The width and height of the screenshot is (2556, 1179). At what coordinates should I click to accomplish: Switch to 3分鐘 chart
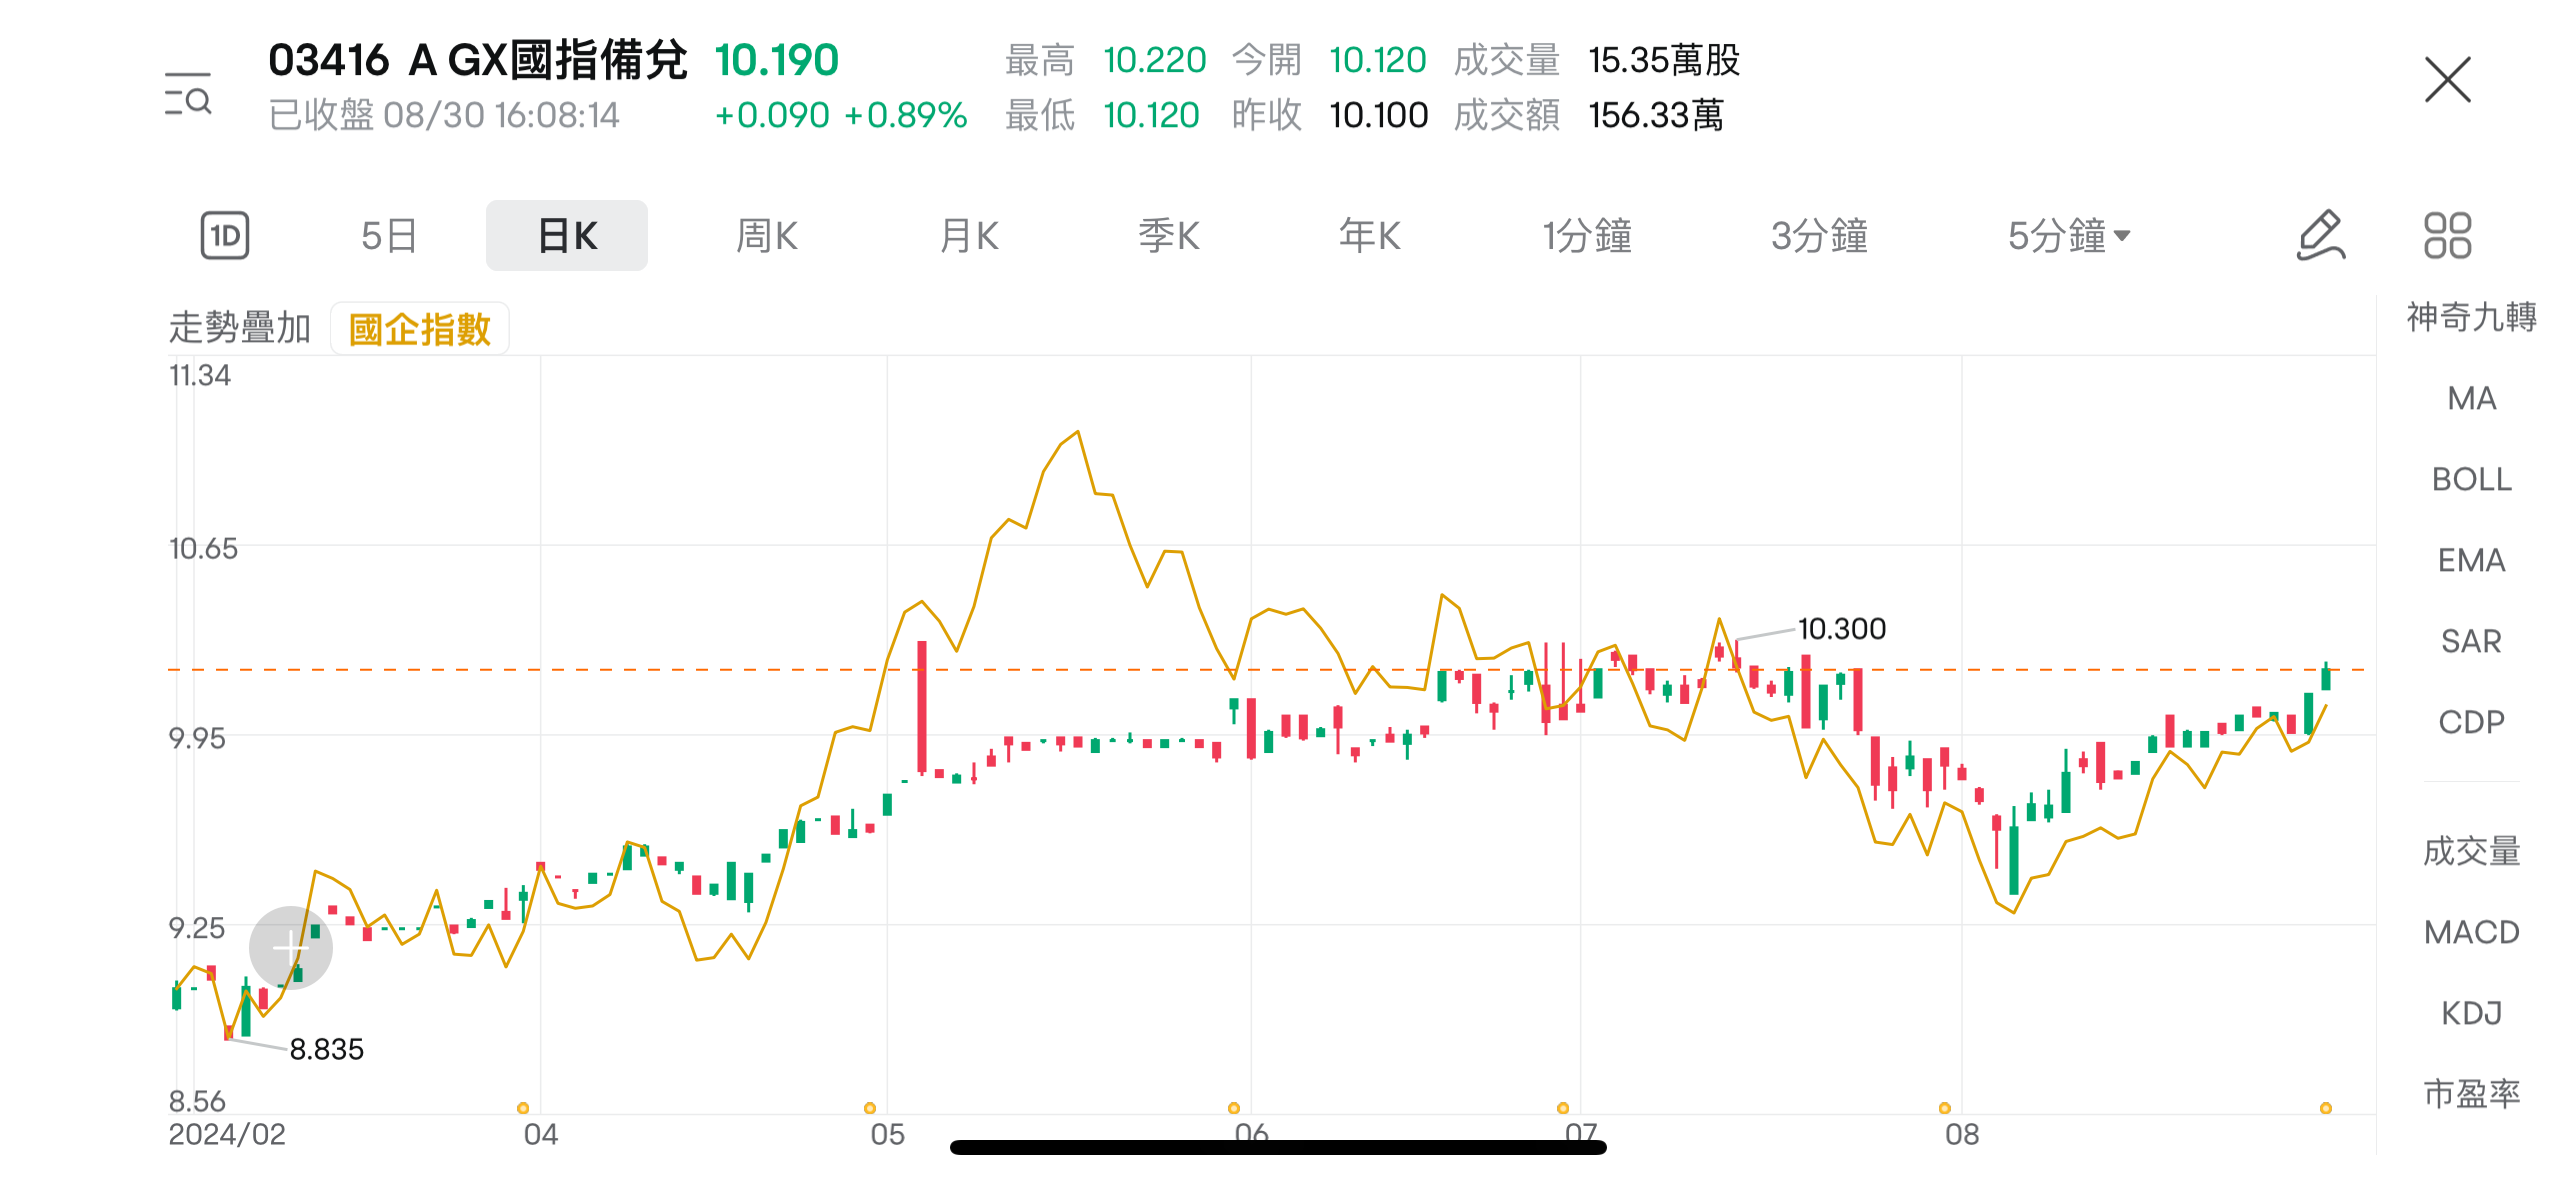click(1819, 236)
